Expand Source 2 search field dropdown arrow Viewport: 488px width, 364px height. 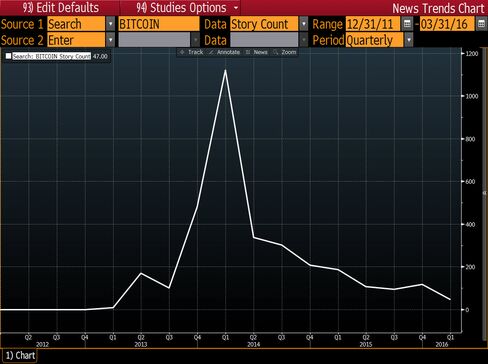(x=196, y=40)
